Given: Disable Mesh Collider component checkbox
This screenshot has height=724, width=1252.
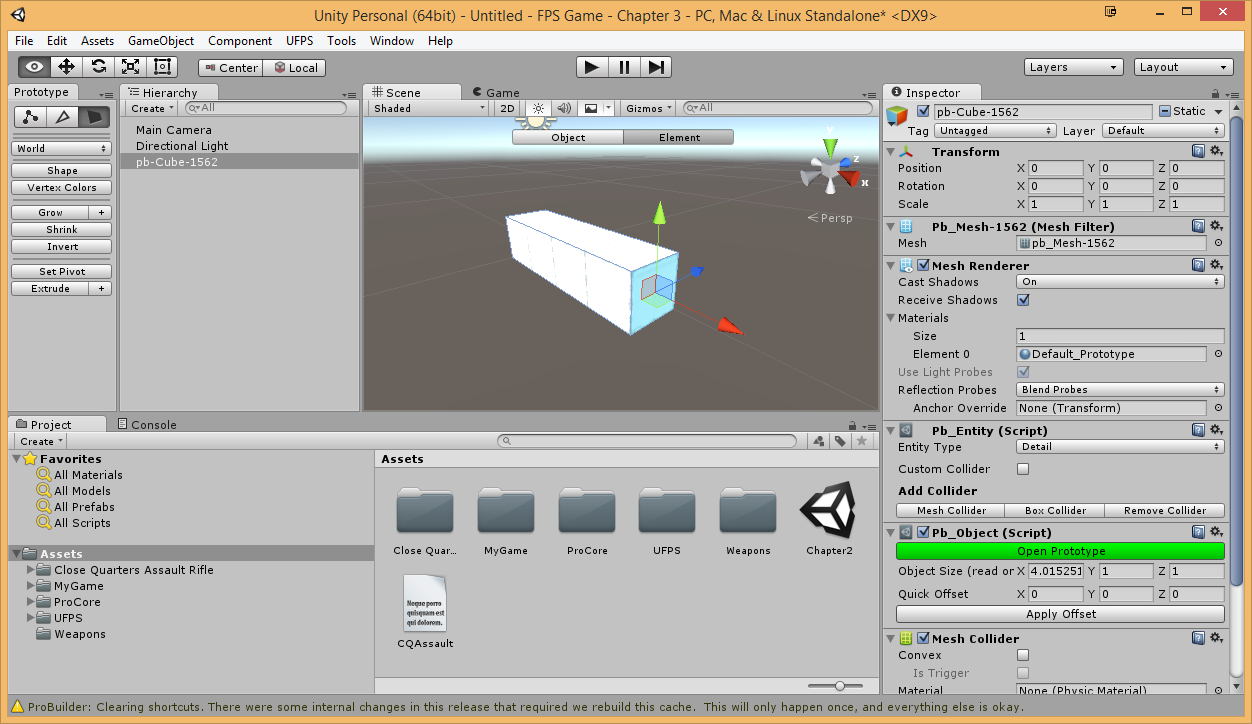Looking at the screenshot, I should point(923,638).
